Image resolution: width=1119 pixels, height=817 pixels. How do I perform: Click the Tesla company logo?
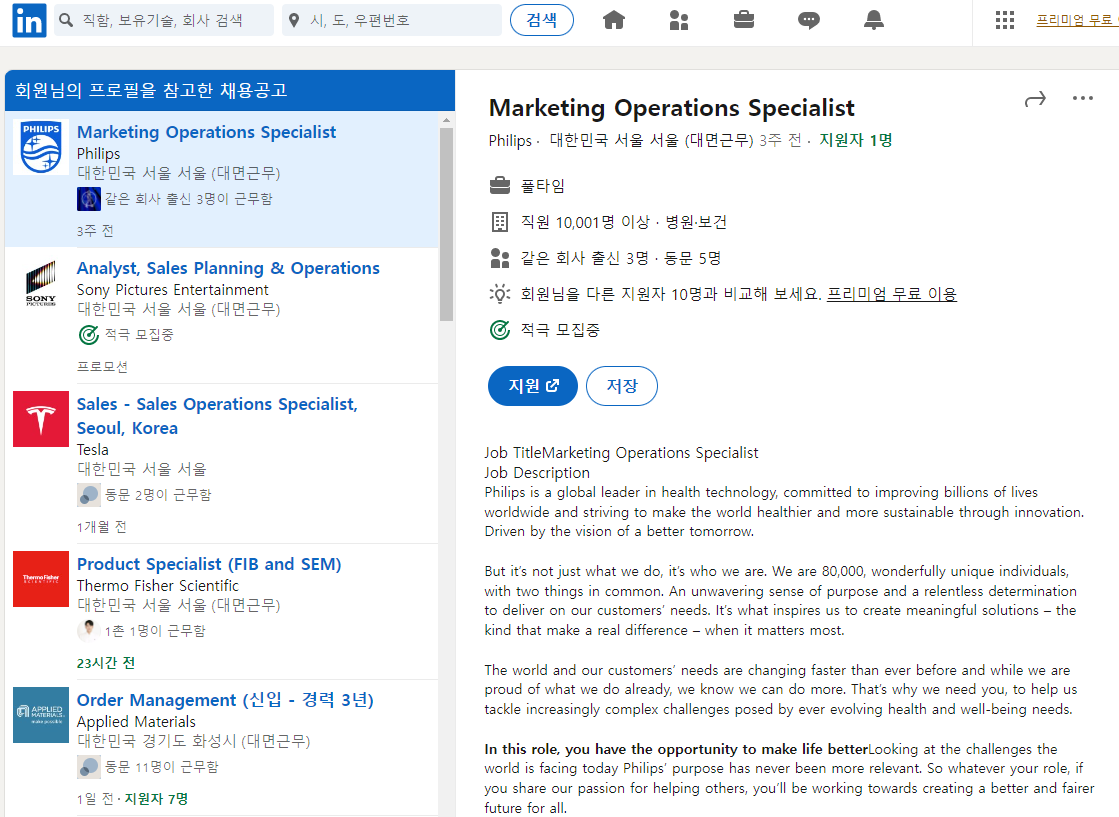(41, 419)
